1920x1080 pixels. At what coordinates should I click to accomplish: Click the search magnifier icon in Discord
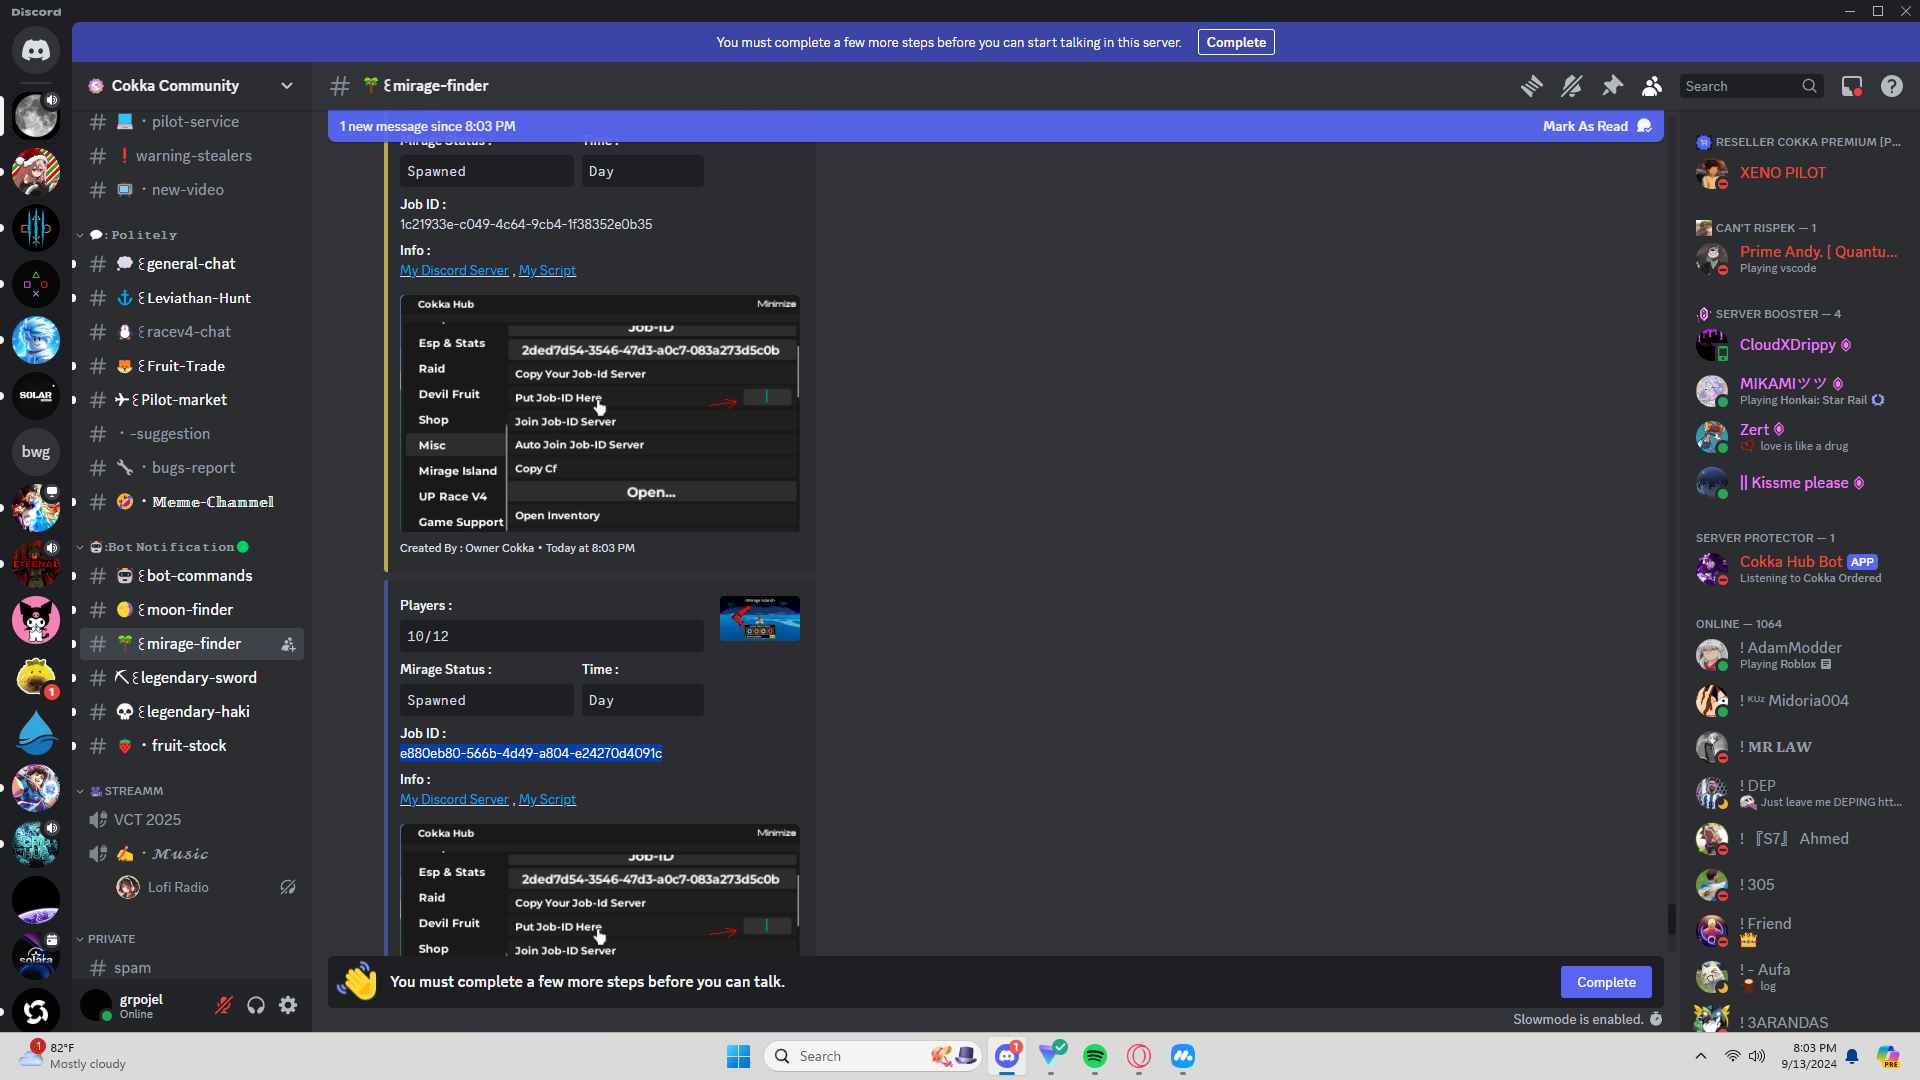[x=1809, y=86]
